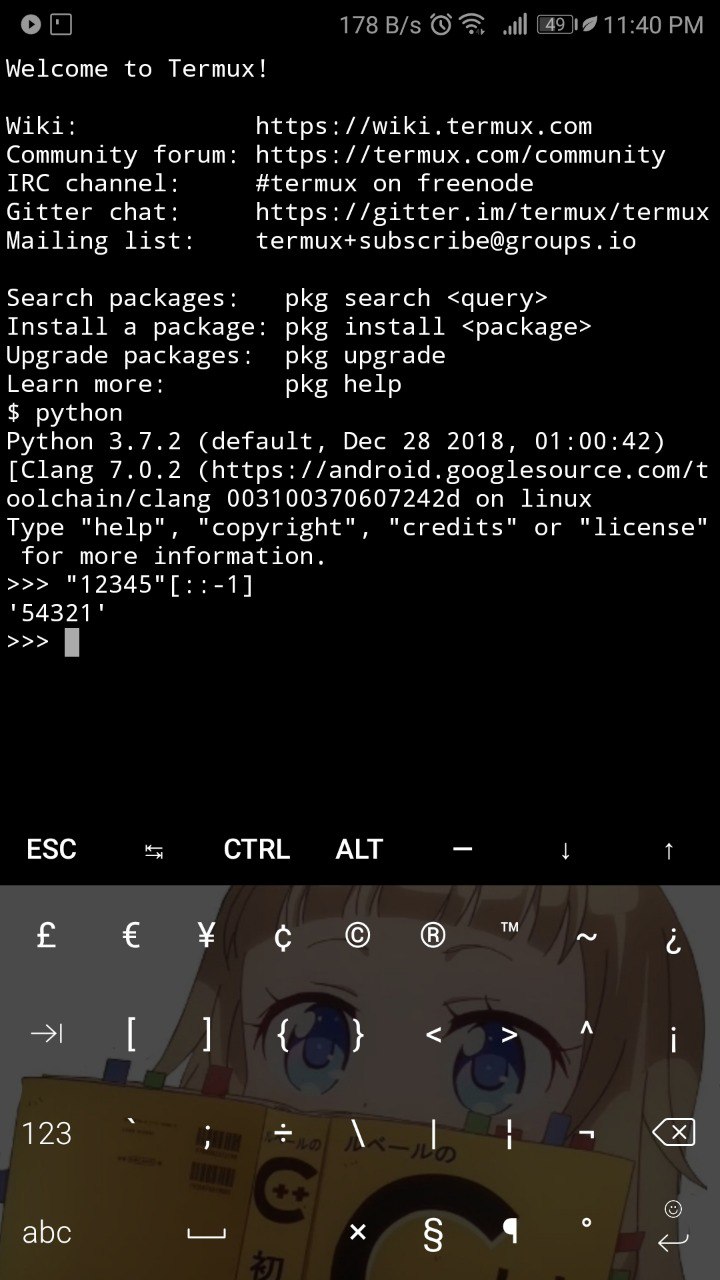The height and width of the screenshot is (1280, 720).
Task: Tap the backspace delete key
Action: tap(673, 1132)
